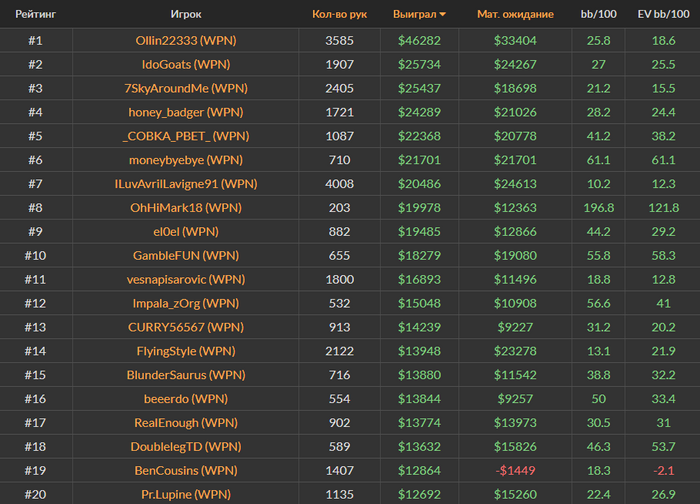The width and height of the screenshot is (700, 504).
Task: Open player Ollin22333 (WPN) profile
Action: pos(187,41)
